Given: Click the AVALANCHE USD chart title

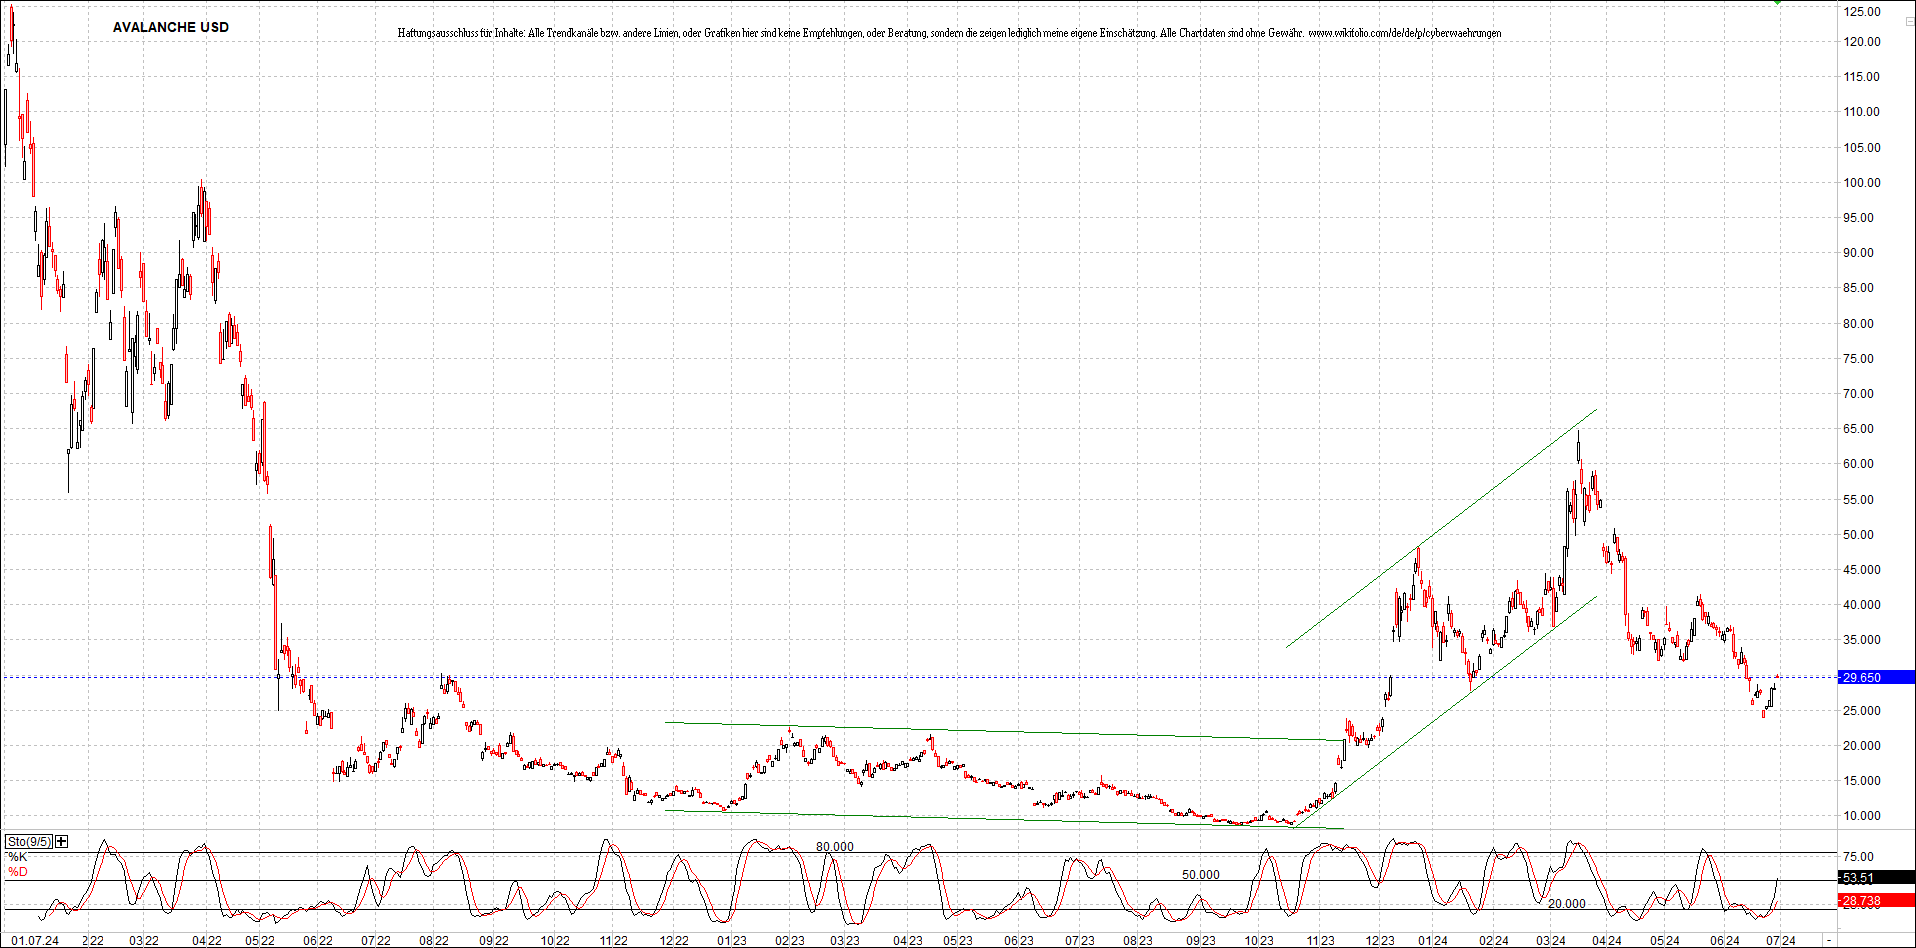Looking at the screenshot, I should point(171,27).
